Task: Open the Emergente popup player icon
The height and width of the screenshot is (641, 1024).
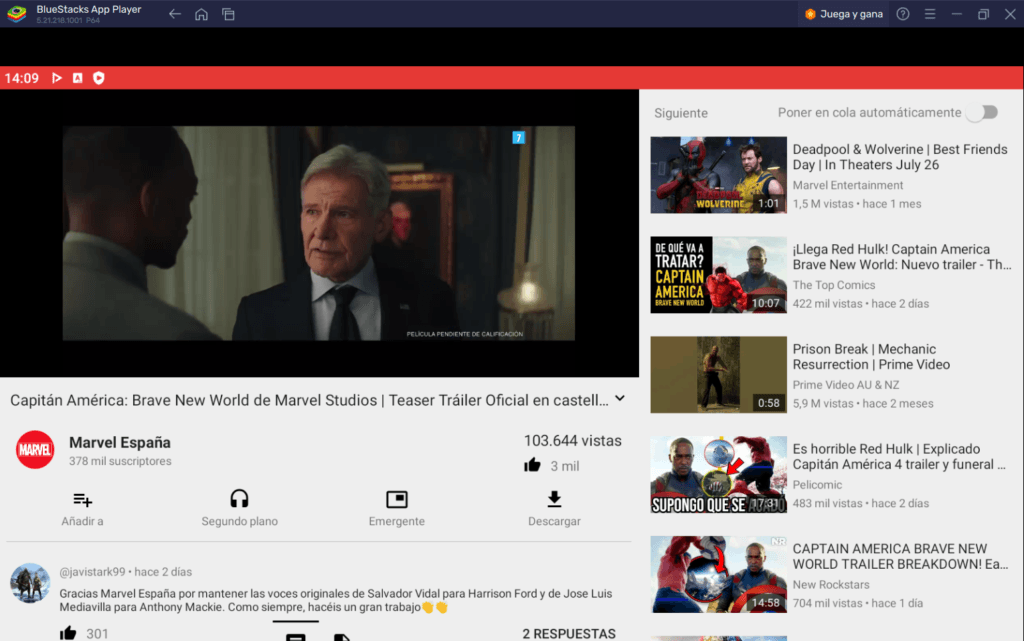Action: pyautogui.click(x=396, y=499)
